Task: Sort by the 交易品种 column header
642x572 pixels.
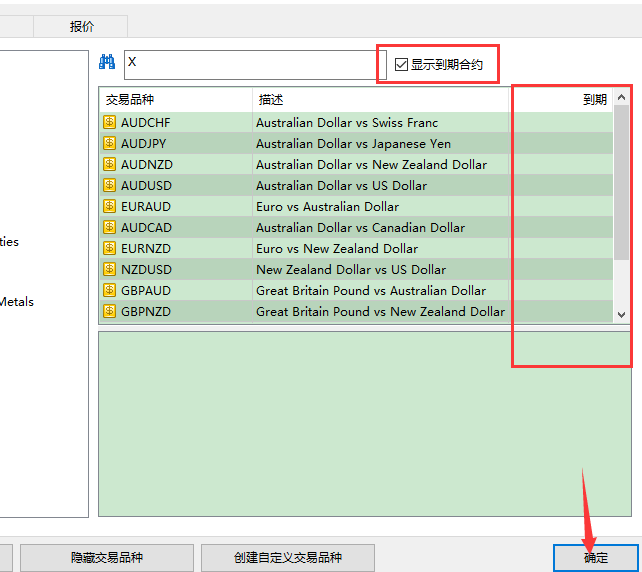Action: pyautogui.click(x=175, y=100)
